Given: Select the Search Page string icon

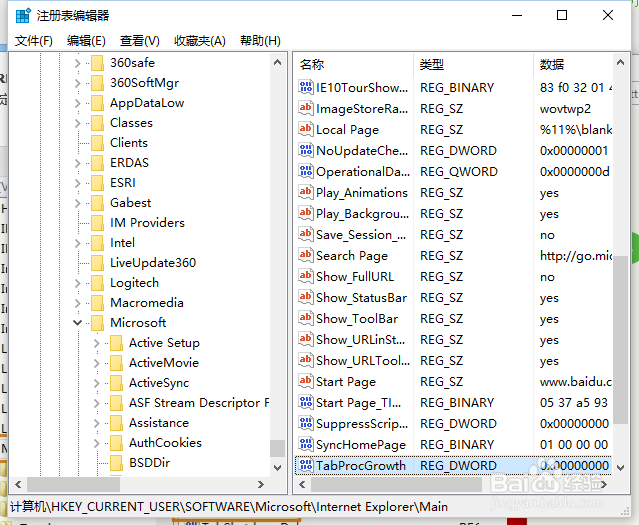Looking at the screenshot, I should 306,256.
